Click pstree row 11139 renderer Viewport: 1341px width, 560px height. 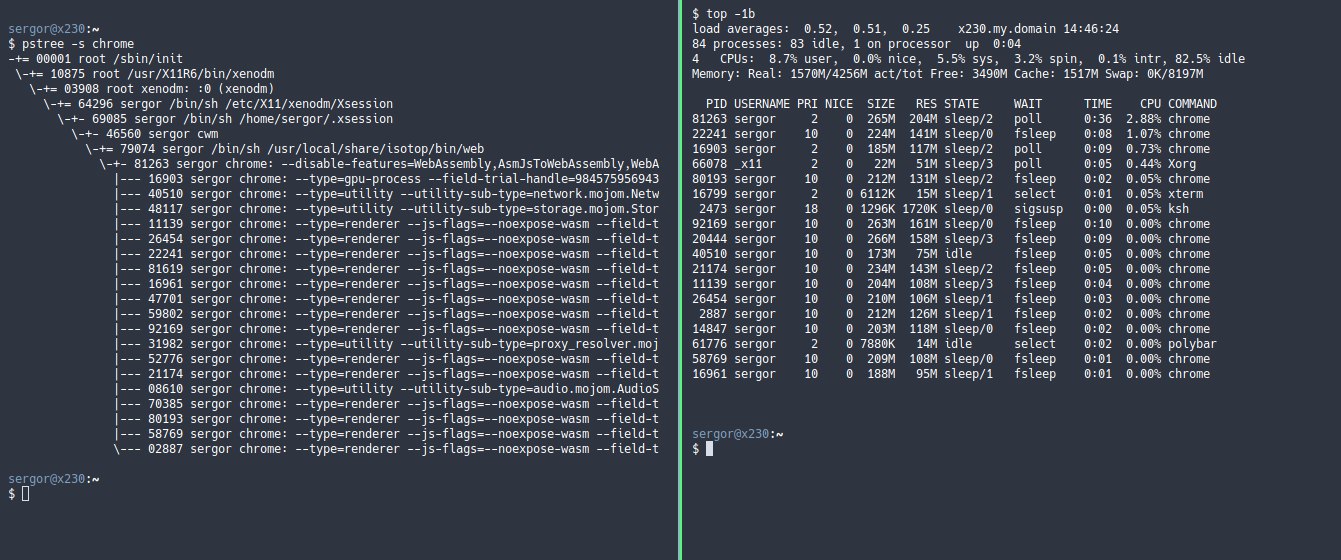pyautogui.click(x=385, y=224)
